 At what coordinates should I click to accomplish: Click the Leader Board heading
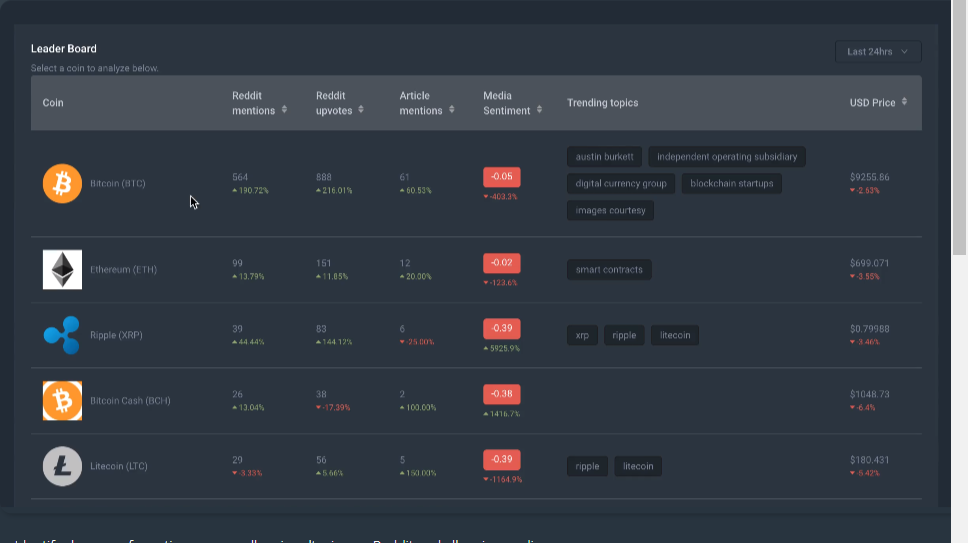coord(64,48)
